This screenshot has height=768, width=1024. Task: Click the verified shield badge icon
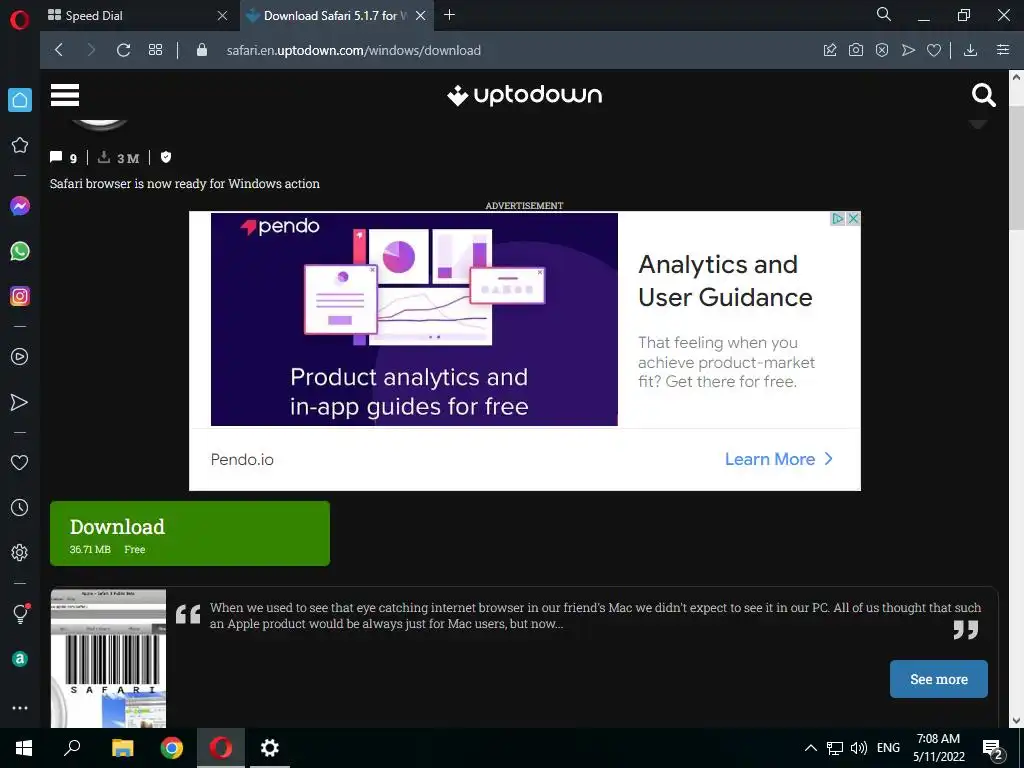pos(166,157)
